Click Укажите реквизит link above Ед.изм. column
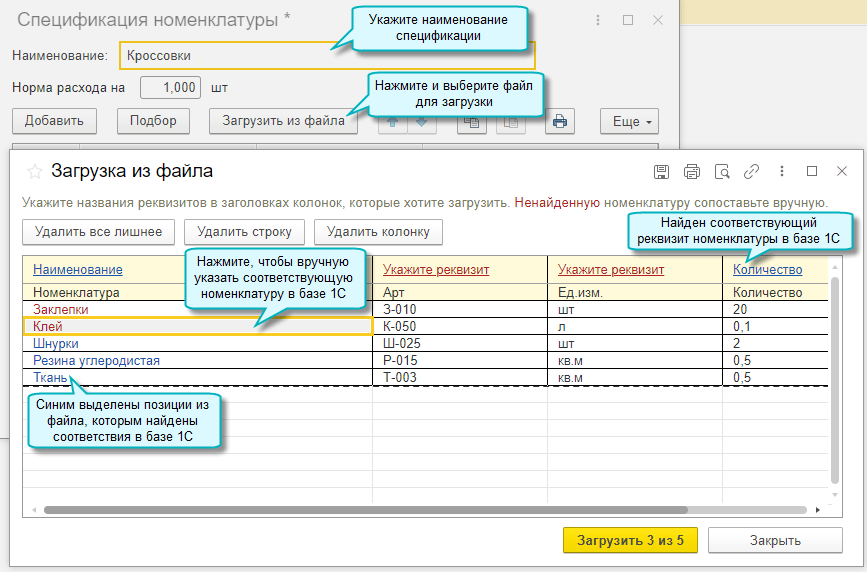The width and height of the screenshot is (867, 572). [x=610, y=269]
